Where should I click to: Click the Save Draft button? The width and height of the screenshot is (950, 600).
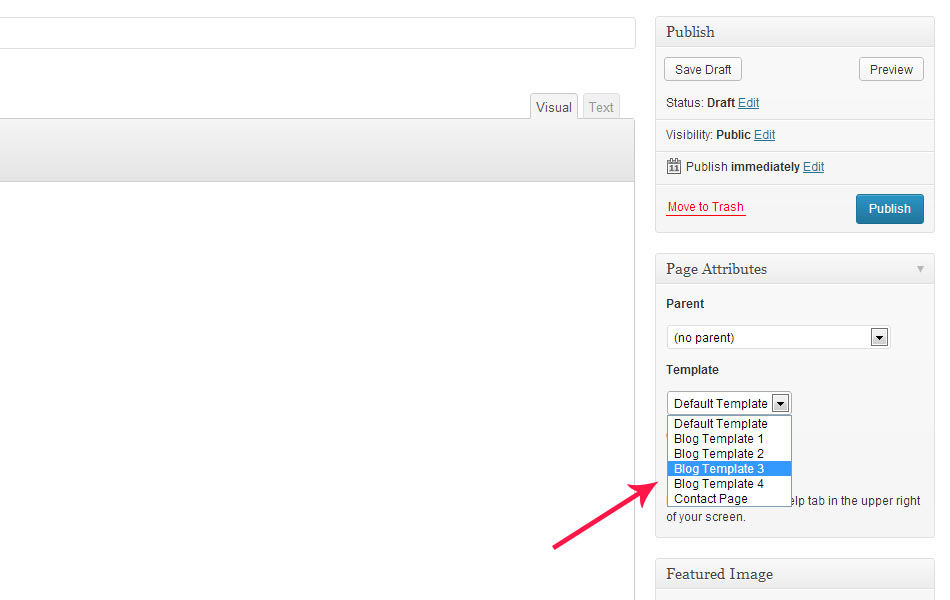point(702,70)
